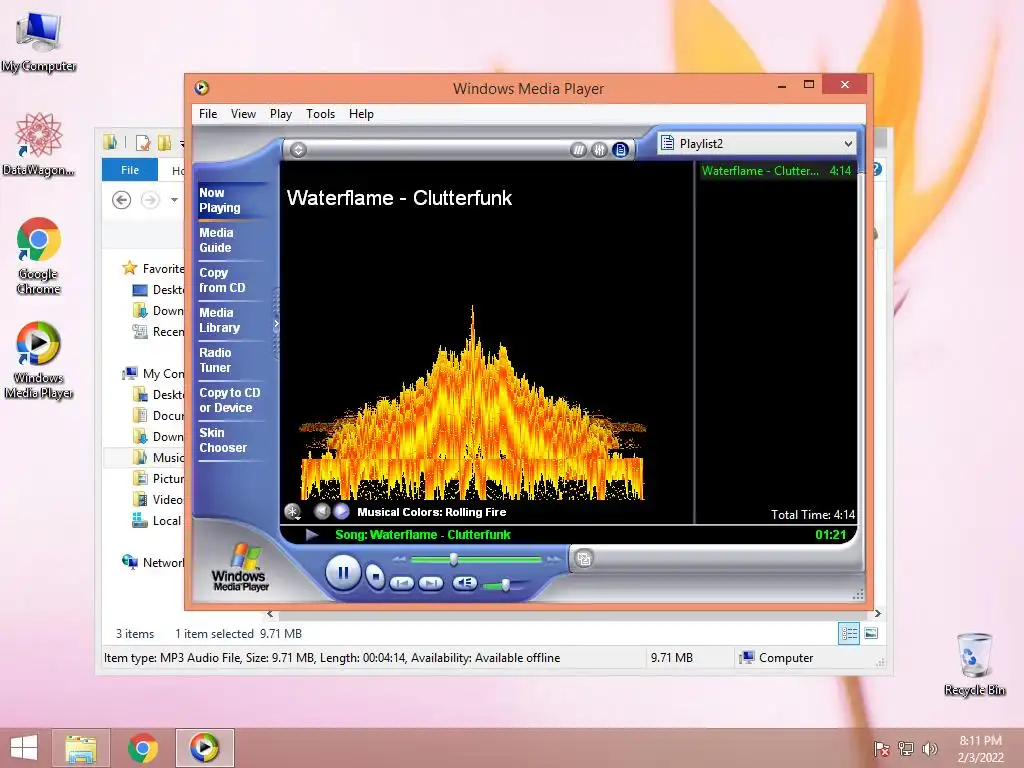Open the Skin Chooser tab
The height and width of the screenshot is (768, 1024).
click(x=223, y=440)
